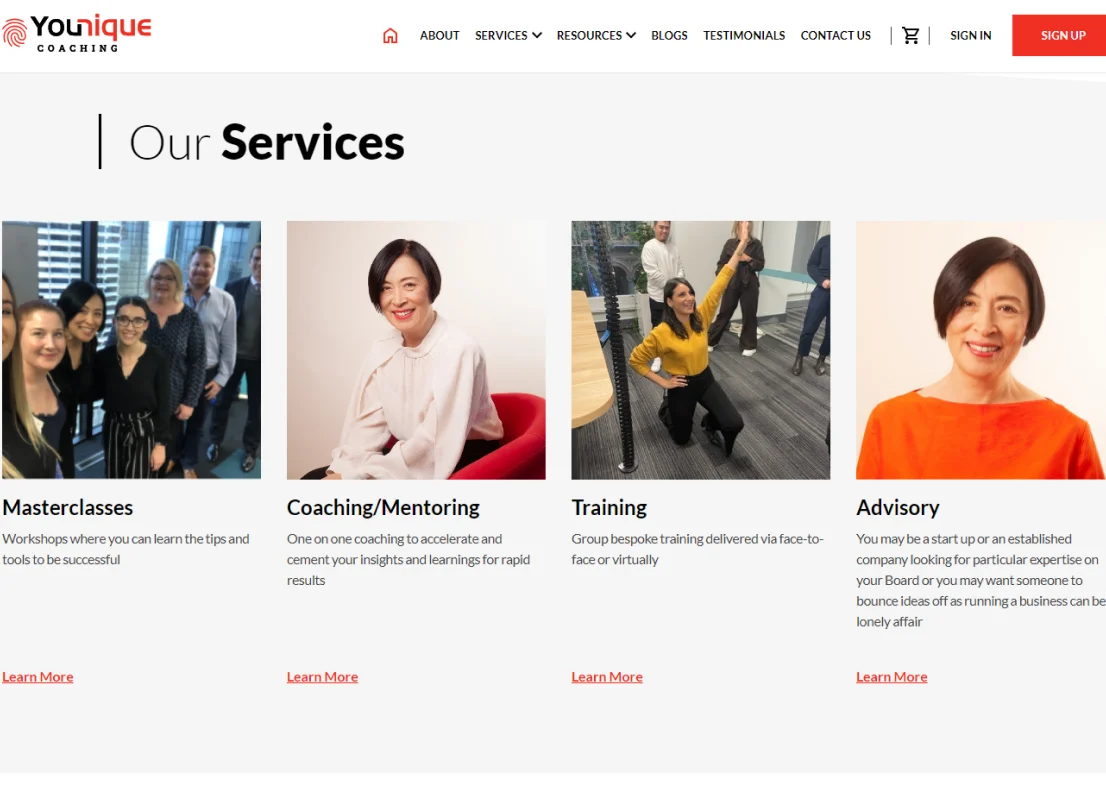Open the Coaching/Mentoring portrait image
The height and width of the screenshot is (792, 1106).
416,350
